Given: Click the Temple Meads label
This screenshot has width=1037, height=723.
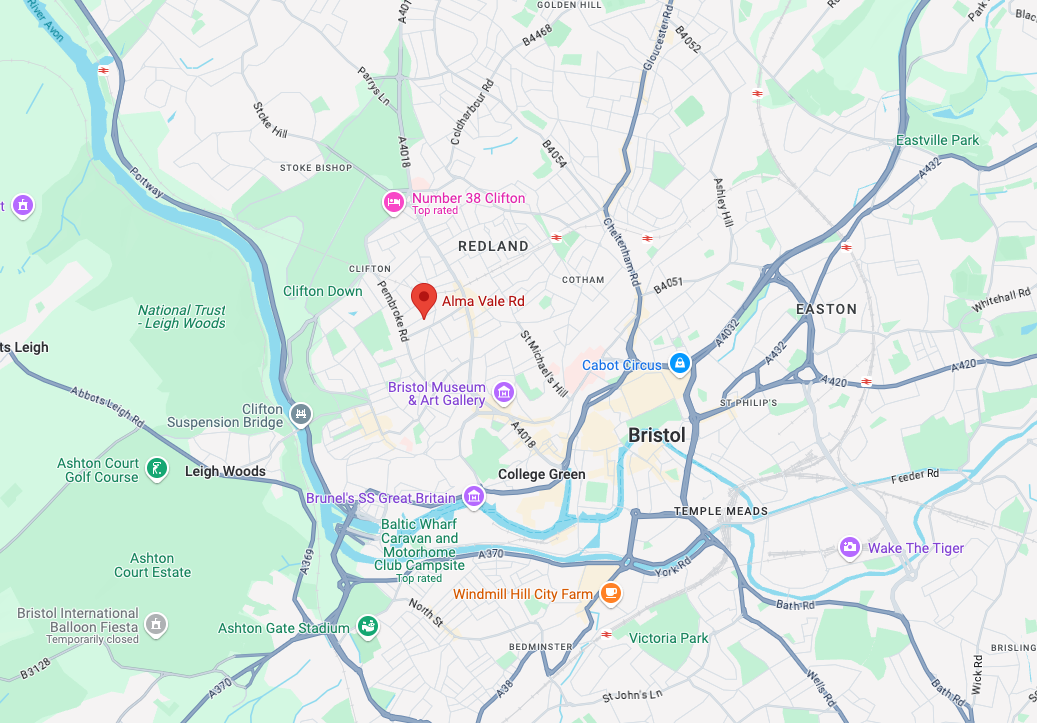Looking at the screenshot, I should [x=721, y=511].
